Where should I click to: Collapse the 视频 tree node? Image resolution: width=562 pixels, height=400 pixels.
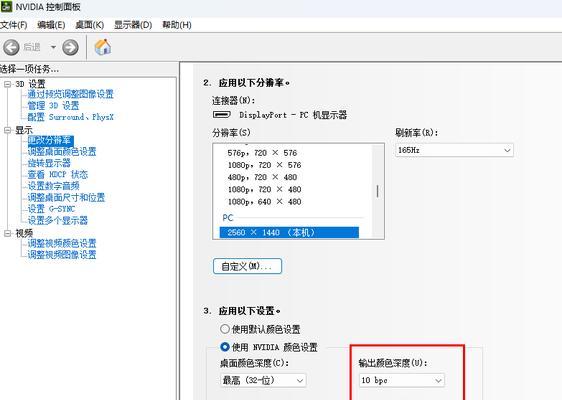click(x=8, y=233)
